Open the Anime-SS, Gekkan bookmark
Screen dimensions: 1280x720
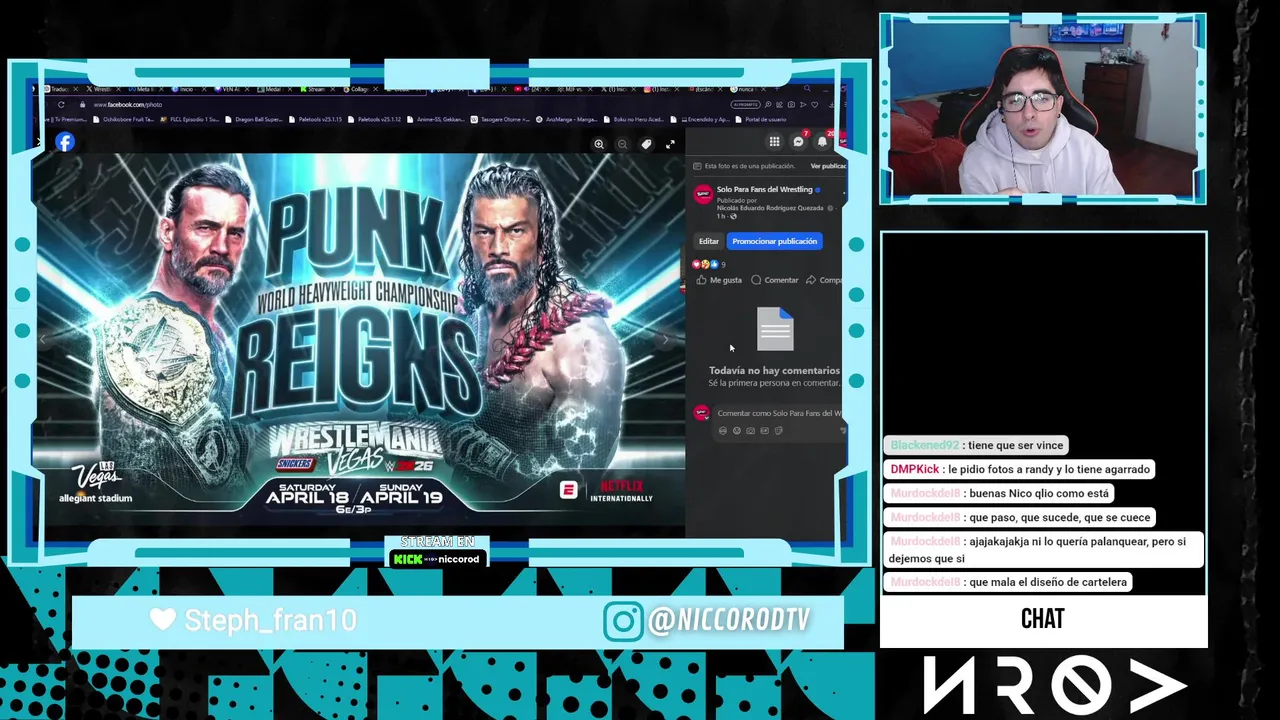coord(435,119)
